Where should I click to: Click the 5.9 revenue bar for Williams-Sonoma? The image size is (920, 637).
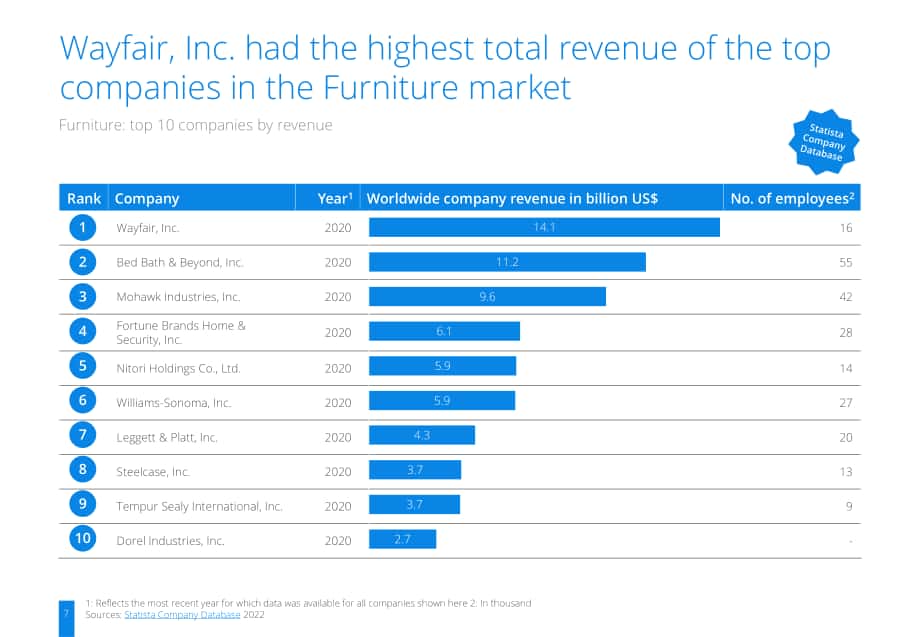pos(442,400)
